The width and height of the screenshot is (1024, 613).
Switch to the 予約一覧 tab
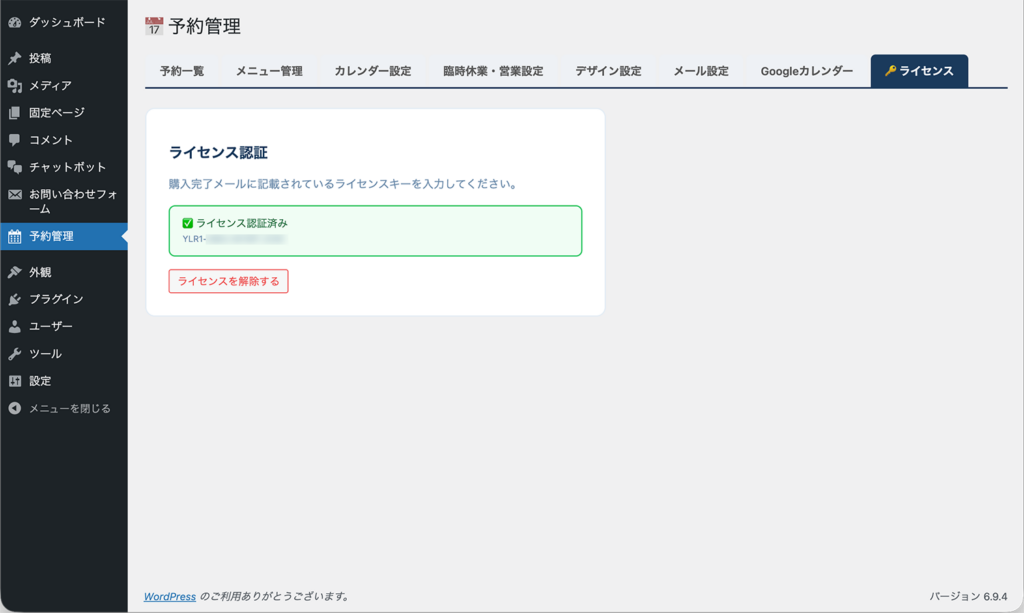tap(183, 71)
